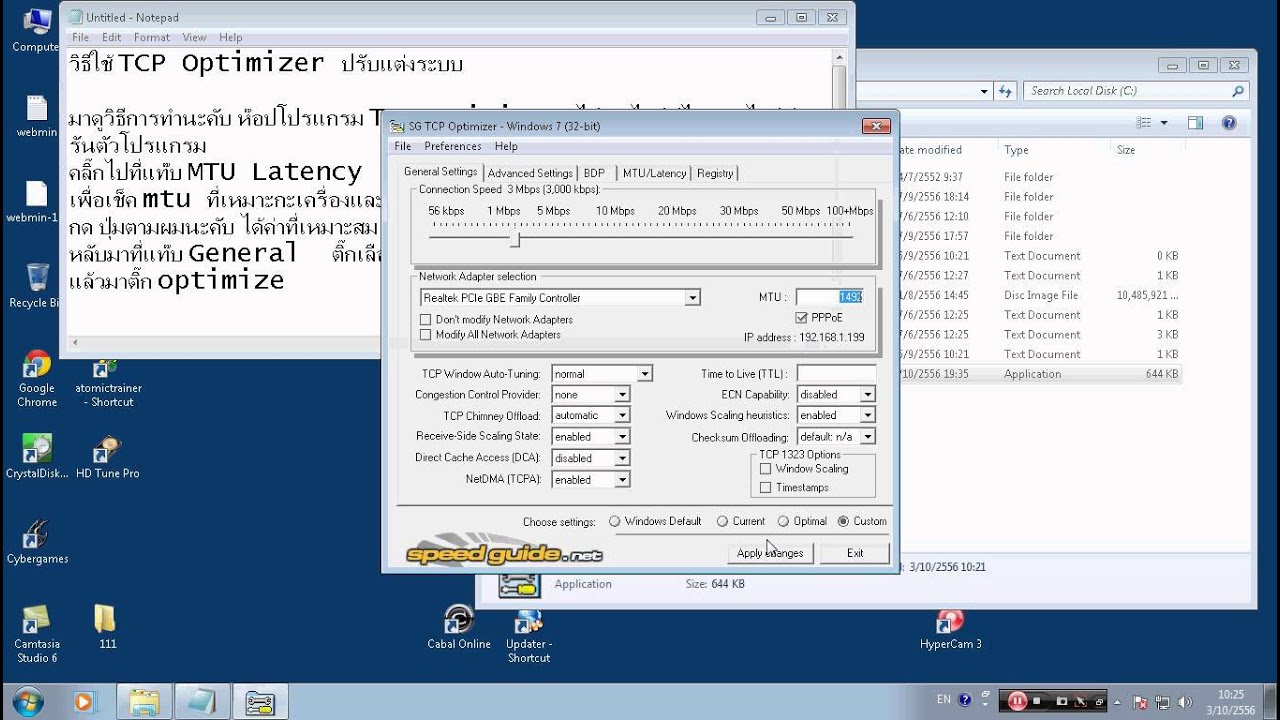This screenshot has height=720, width=1280.
Task: Open the TCP Optimizer File menu
Action: pos(403,146)
